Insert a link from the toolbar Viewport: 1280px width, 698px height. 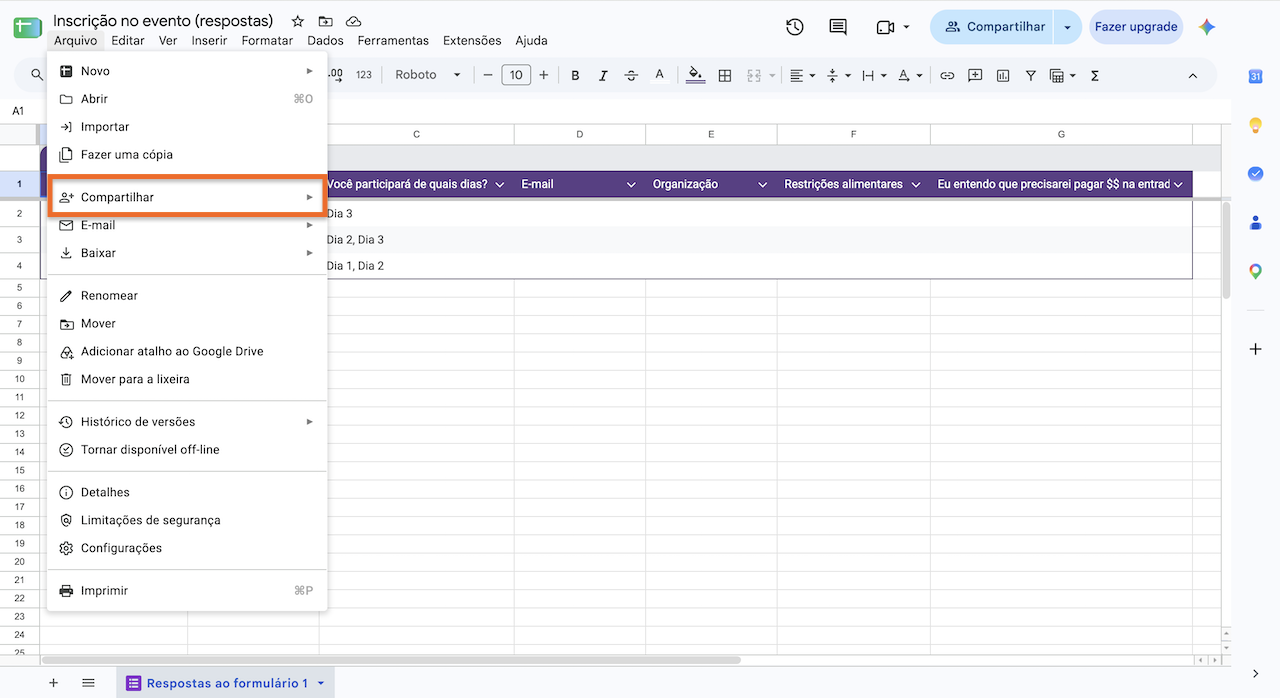(x=947, y=75)
